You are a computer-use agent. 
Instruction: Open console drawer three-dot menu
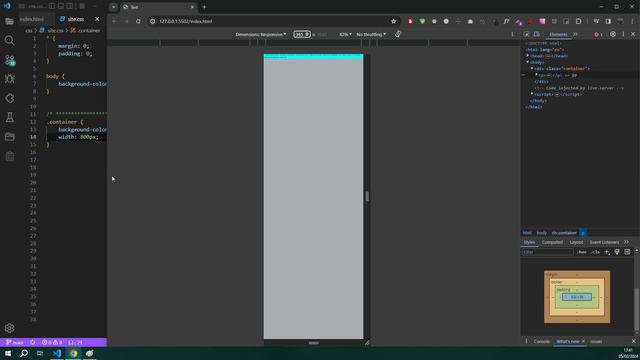[526, 341]
